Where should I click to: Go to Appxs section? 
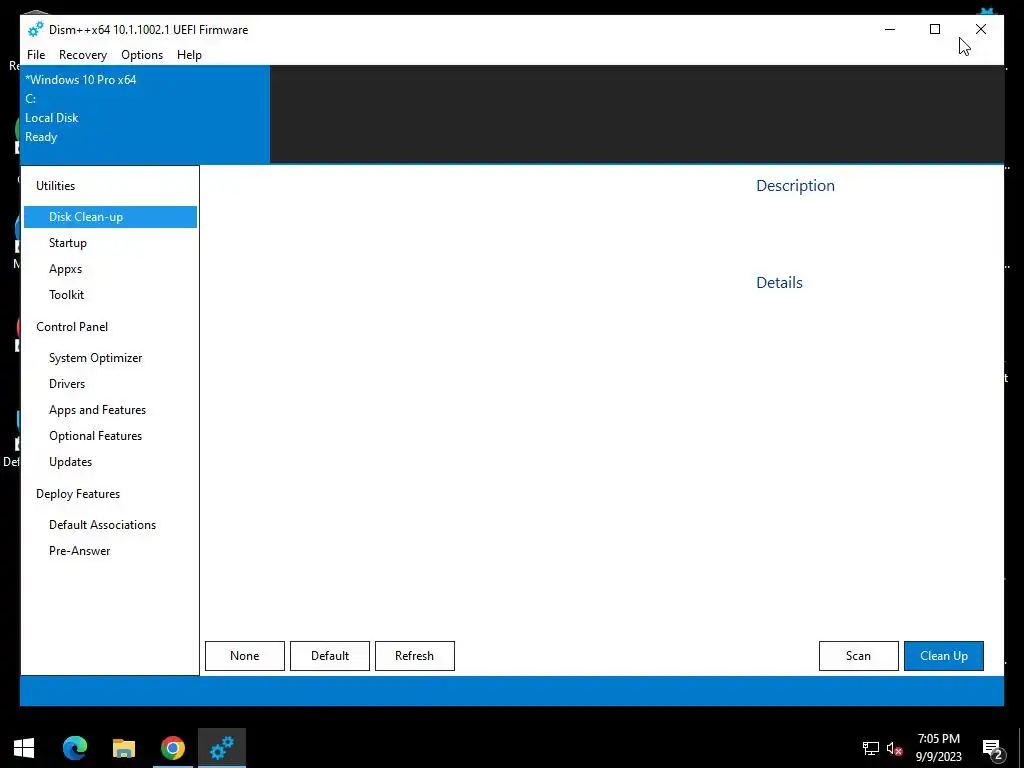click(x=65, y=269)
